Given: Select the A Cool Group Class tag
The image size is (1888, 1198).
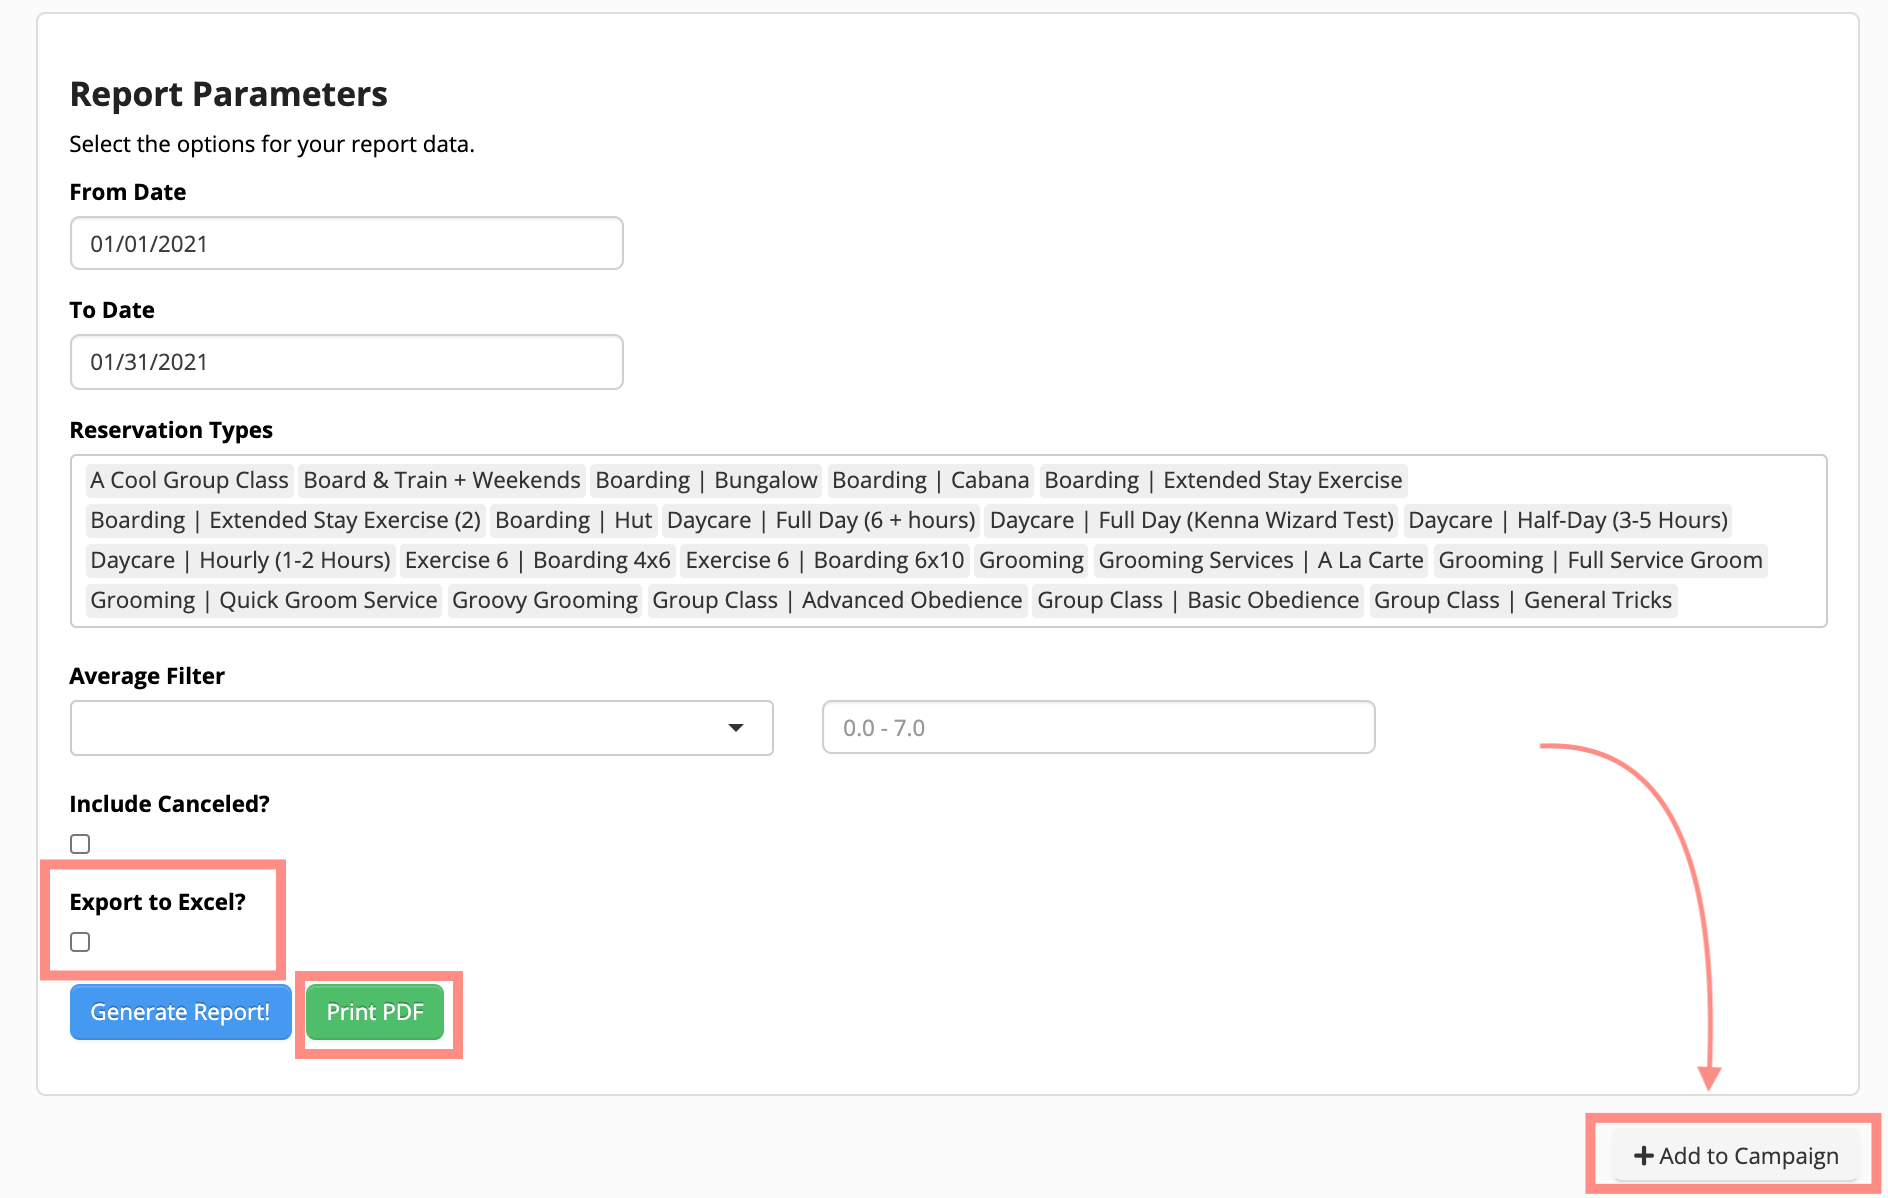Looking at the screenshot, I should coord(189,480).
